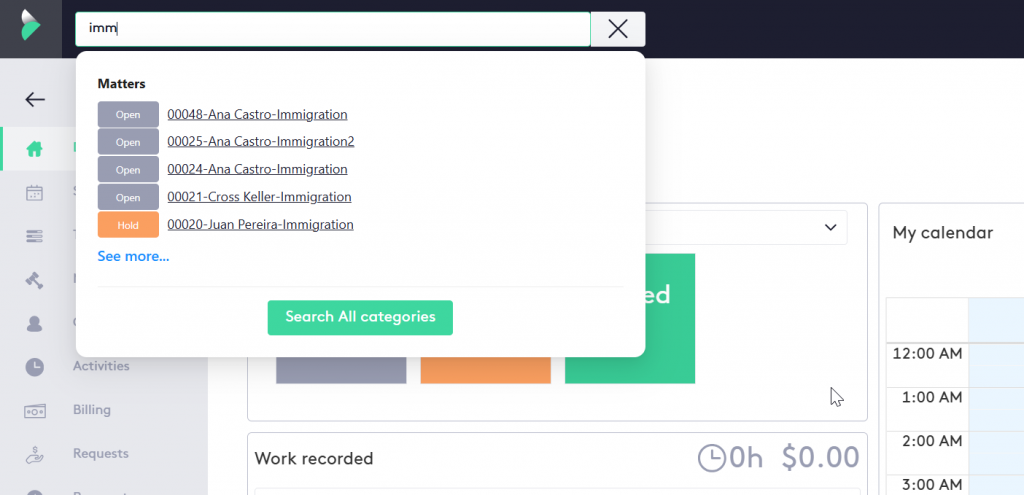Go to Home via the house icon
Screen dimensions: 1024x495
tap(35, 149)
